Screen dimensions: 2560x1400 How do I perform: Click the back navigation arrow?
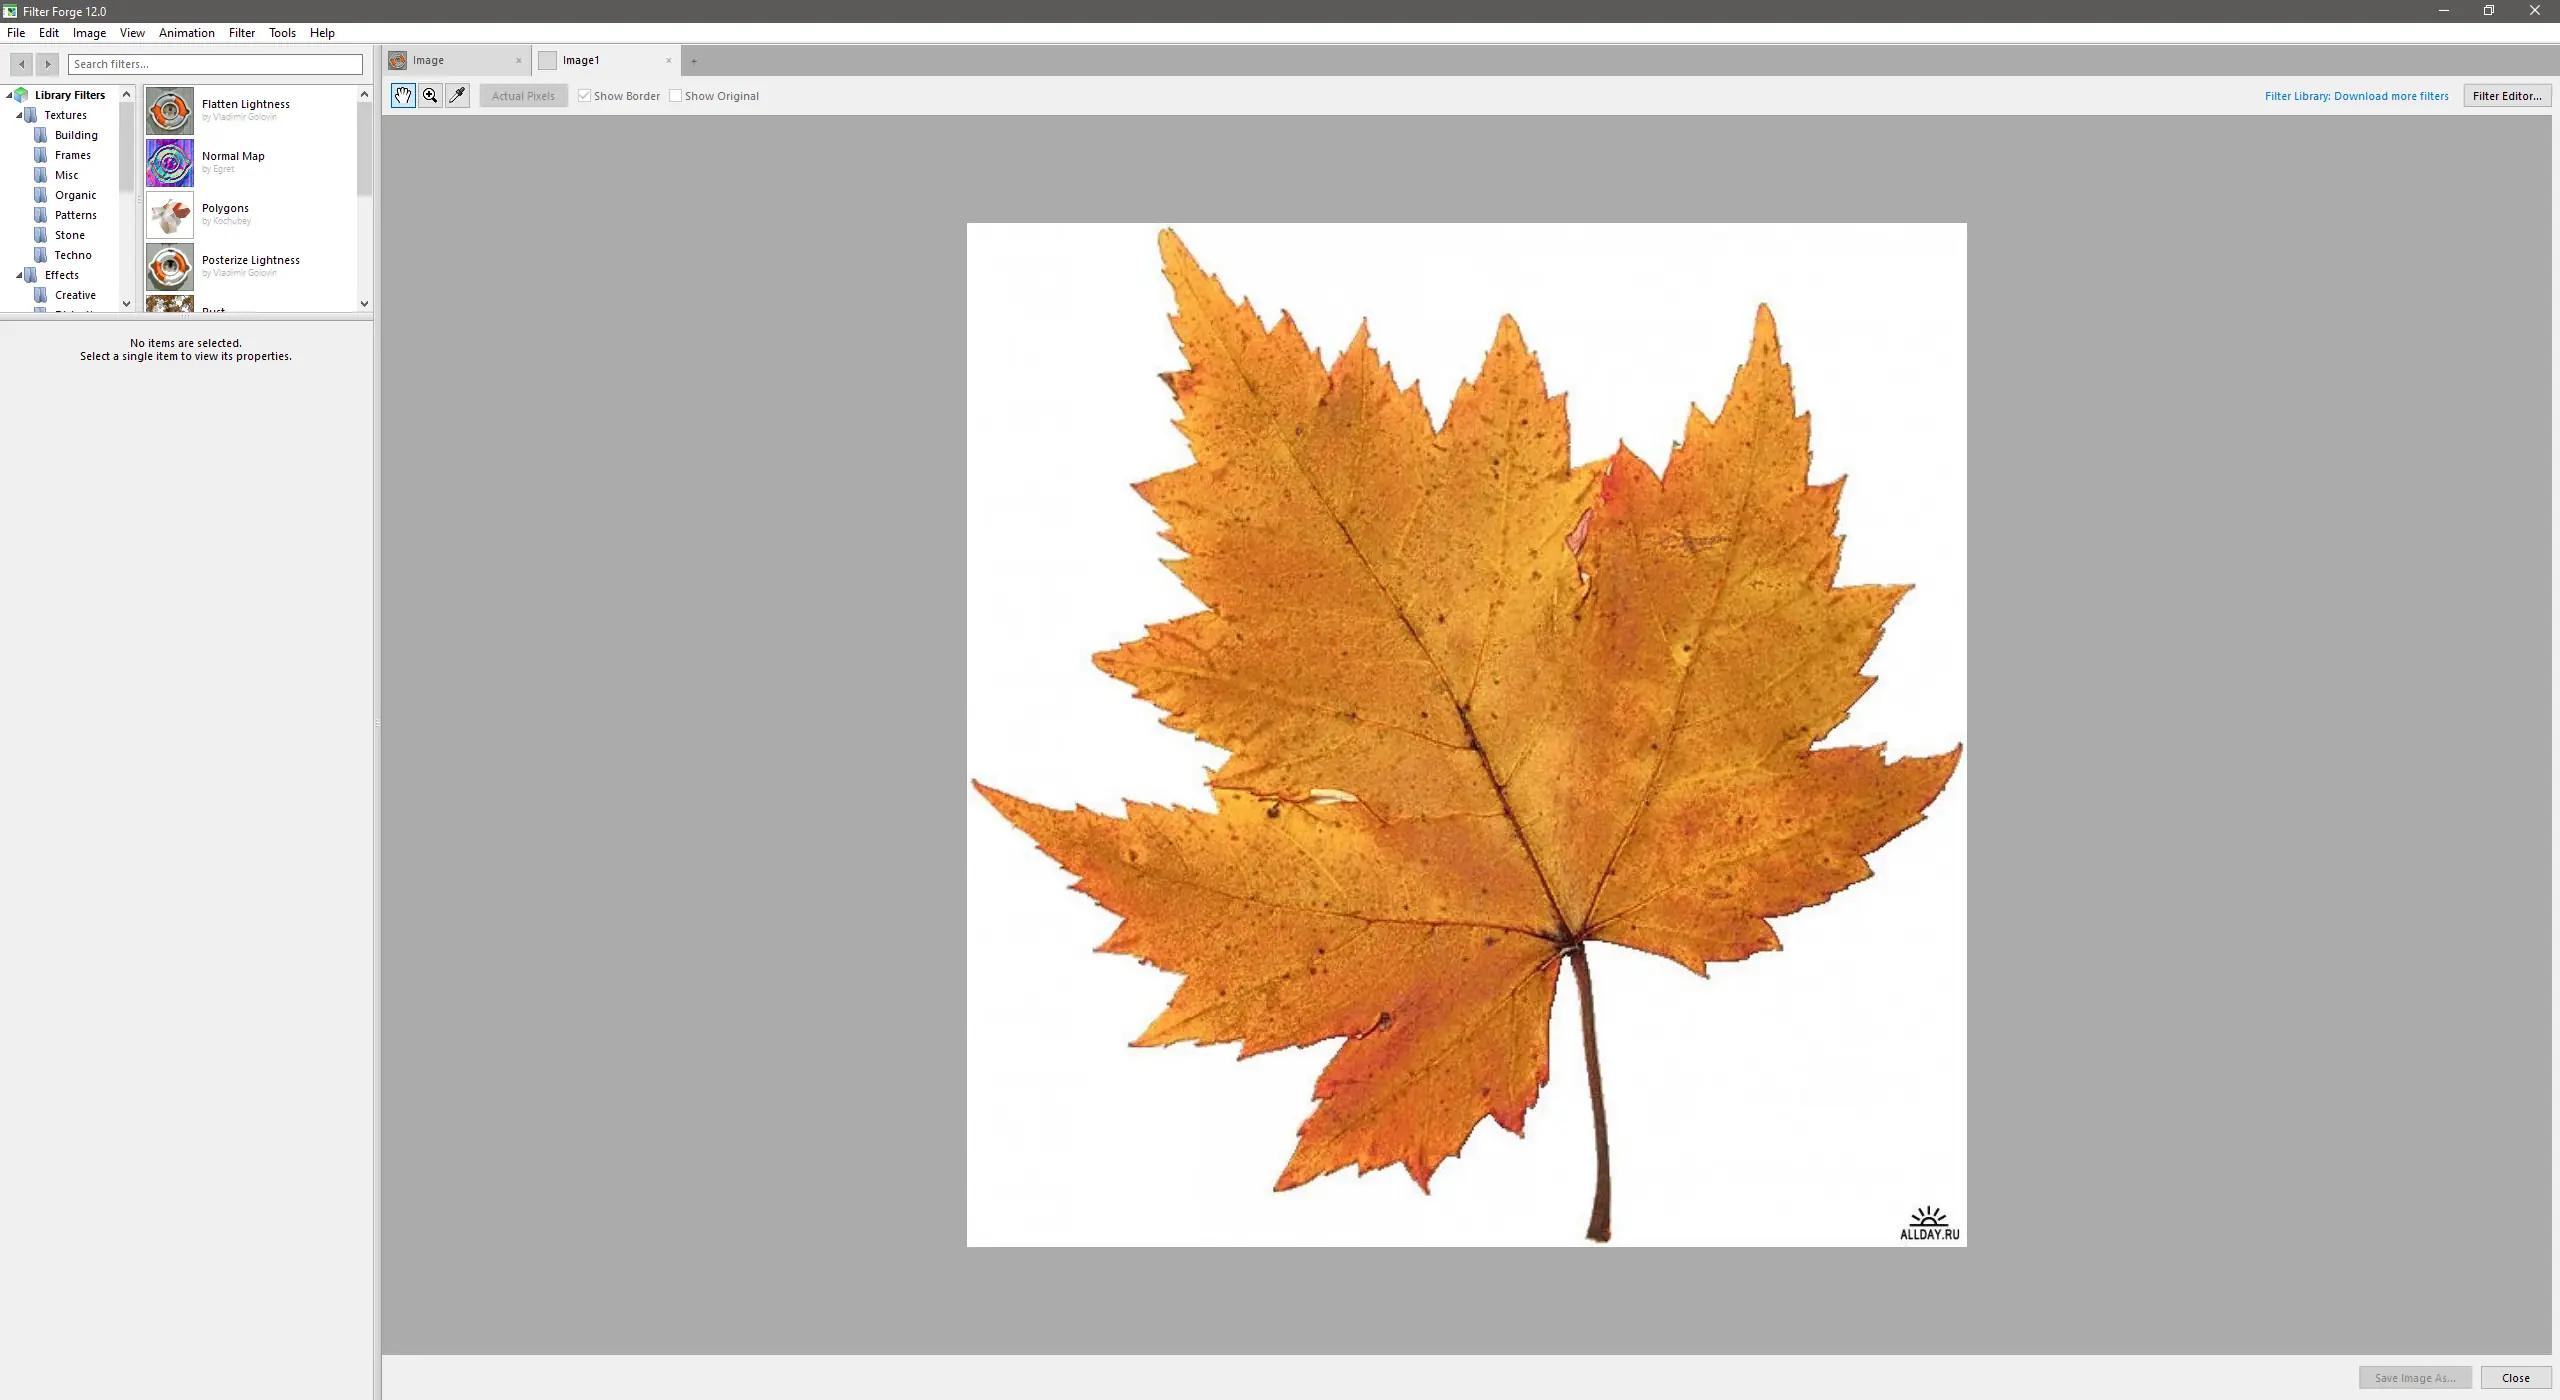(x=21, y=64)
